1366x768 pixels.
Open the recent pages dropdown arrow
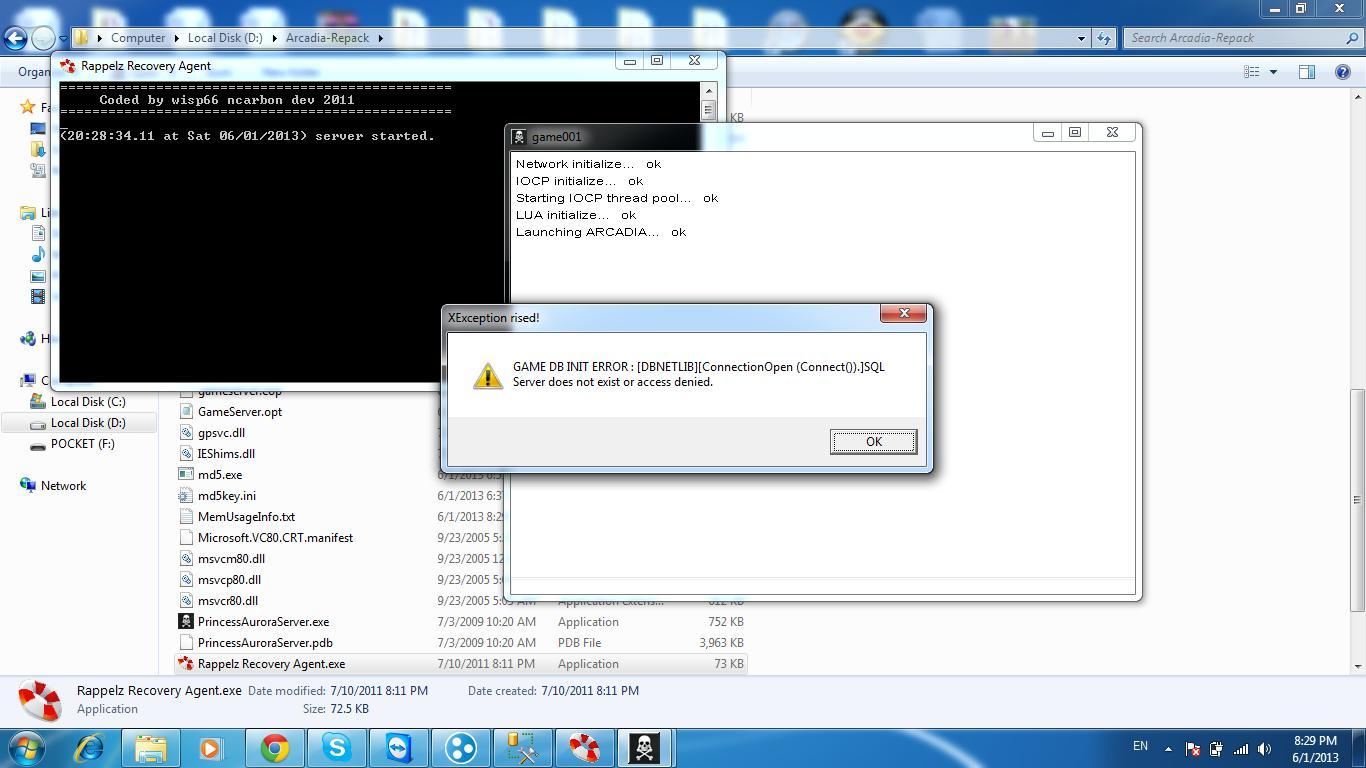(x=63, y=38)
